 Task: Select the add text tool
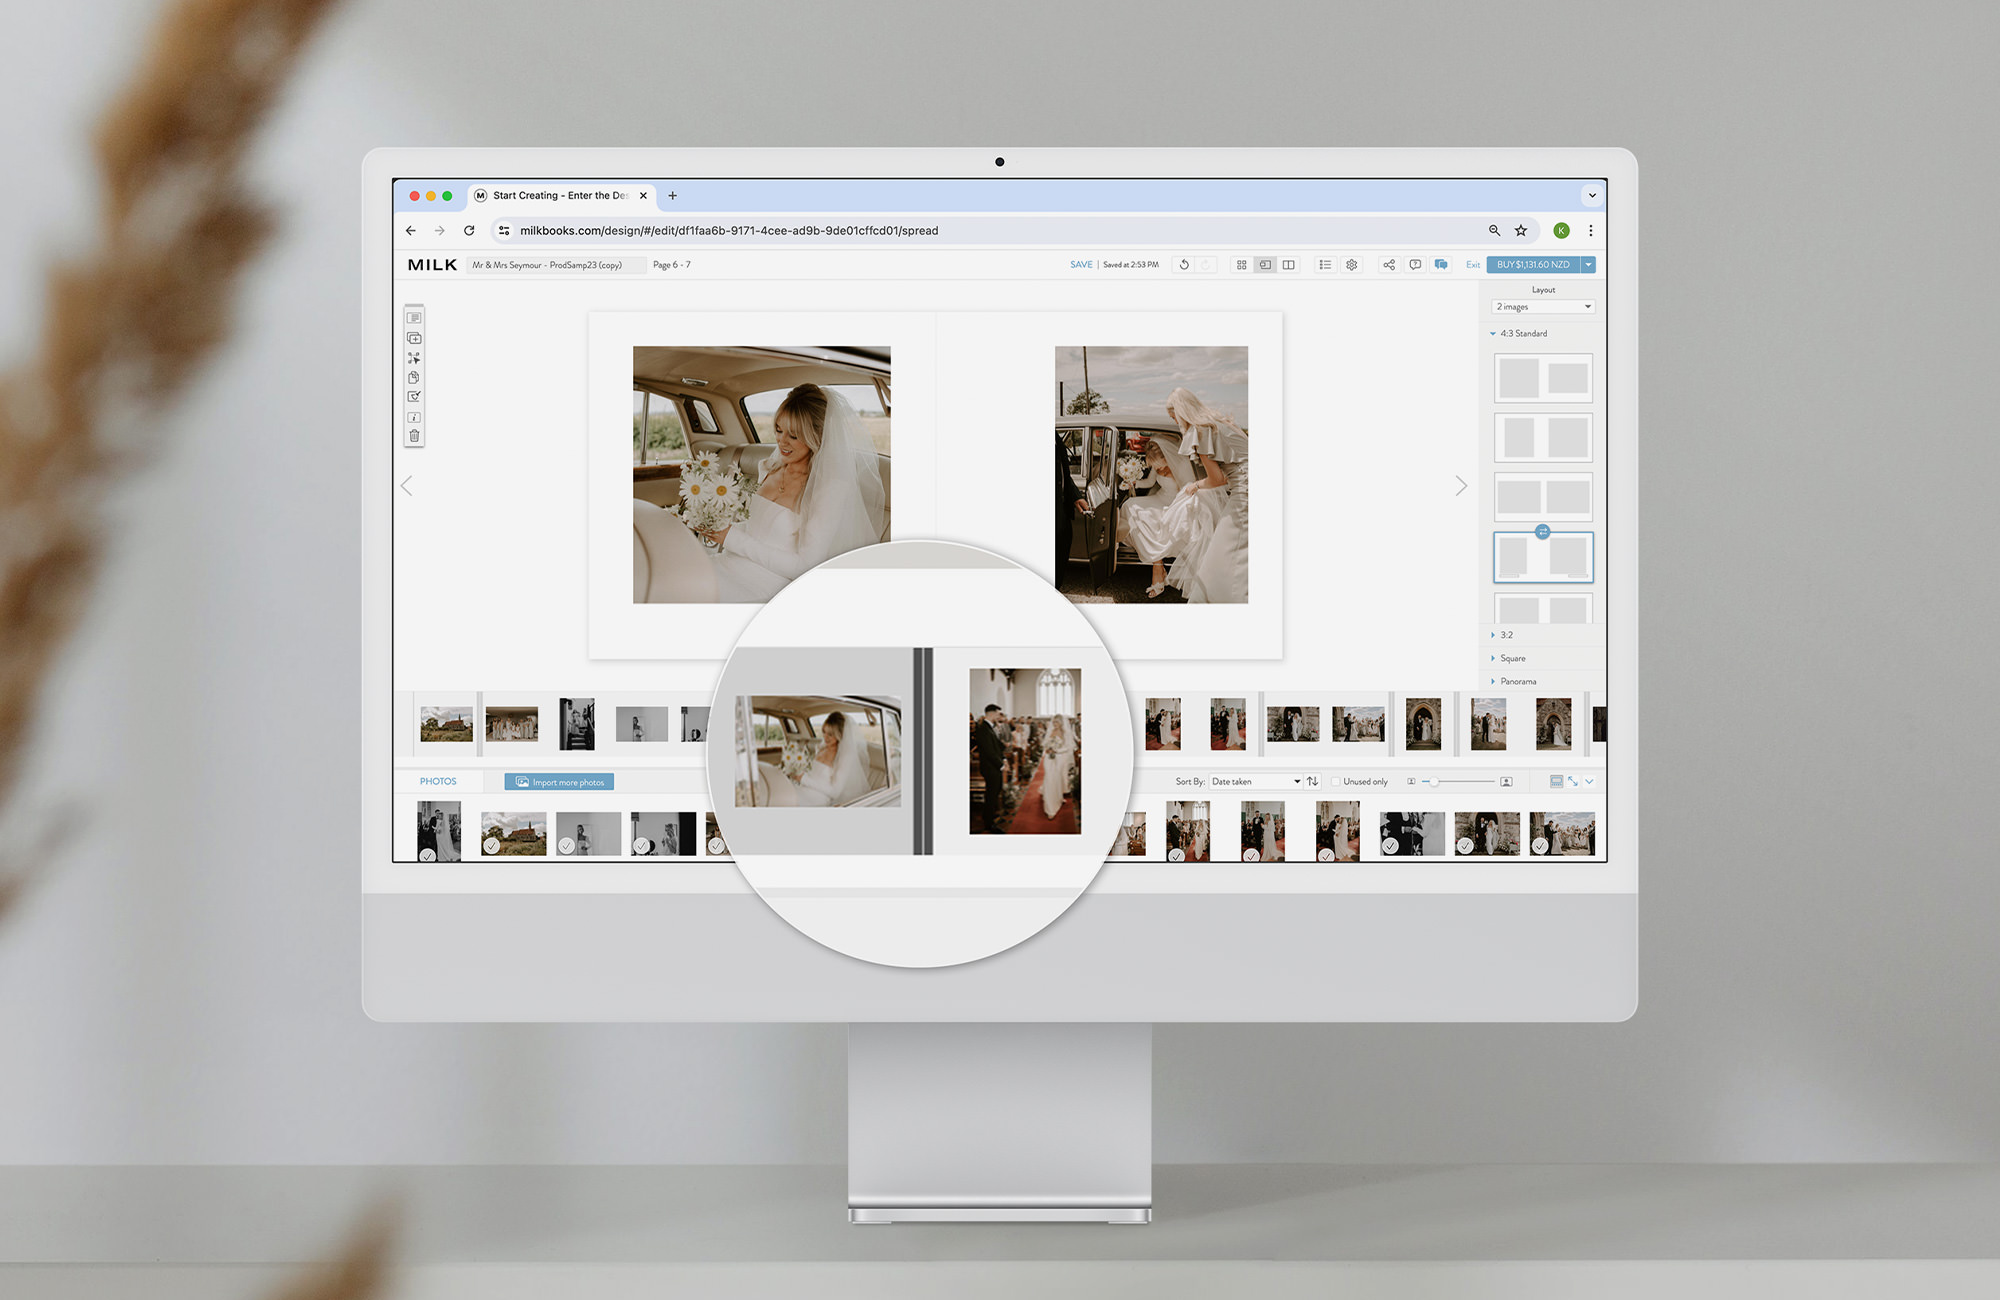(x=414, y=317)
